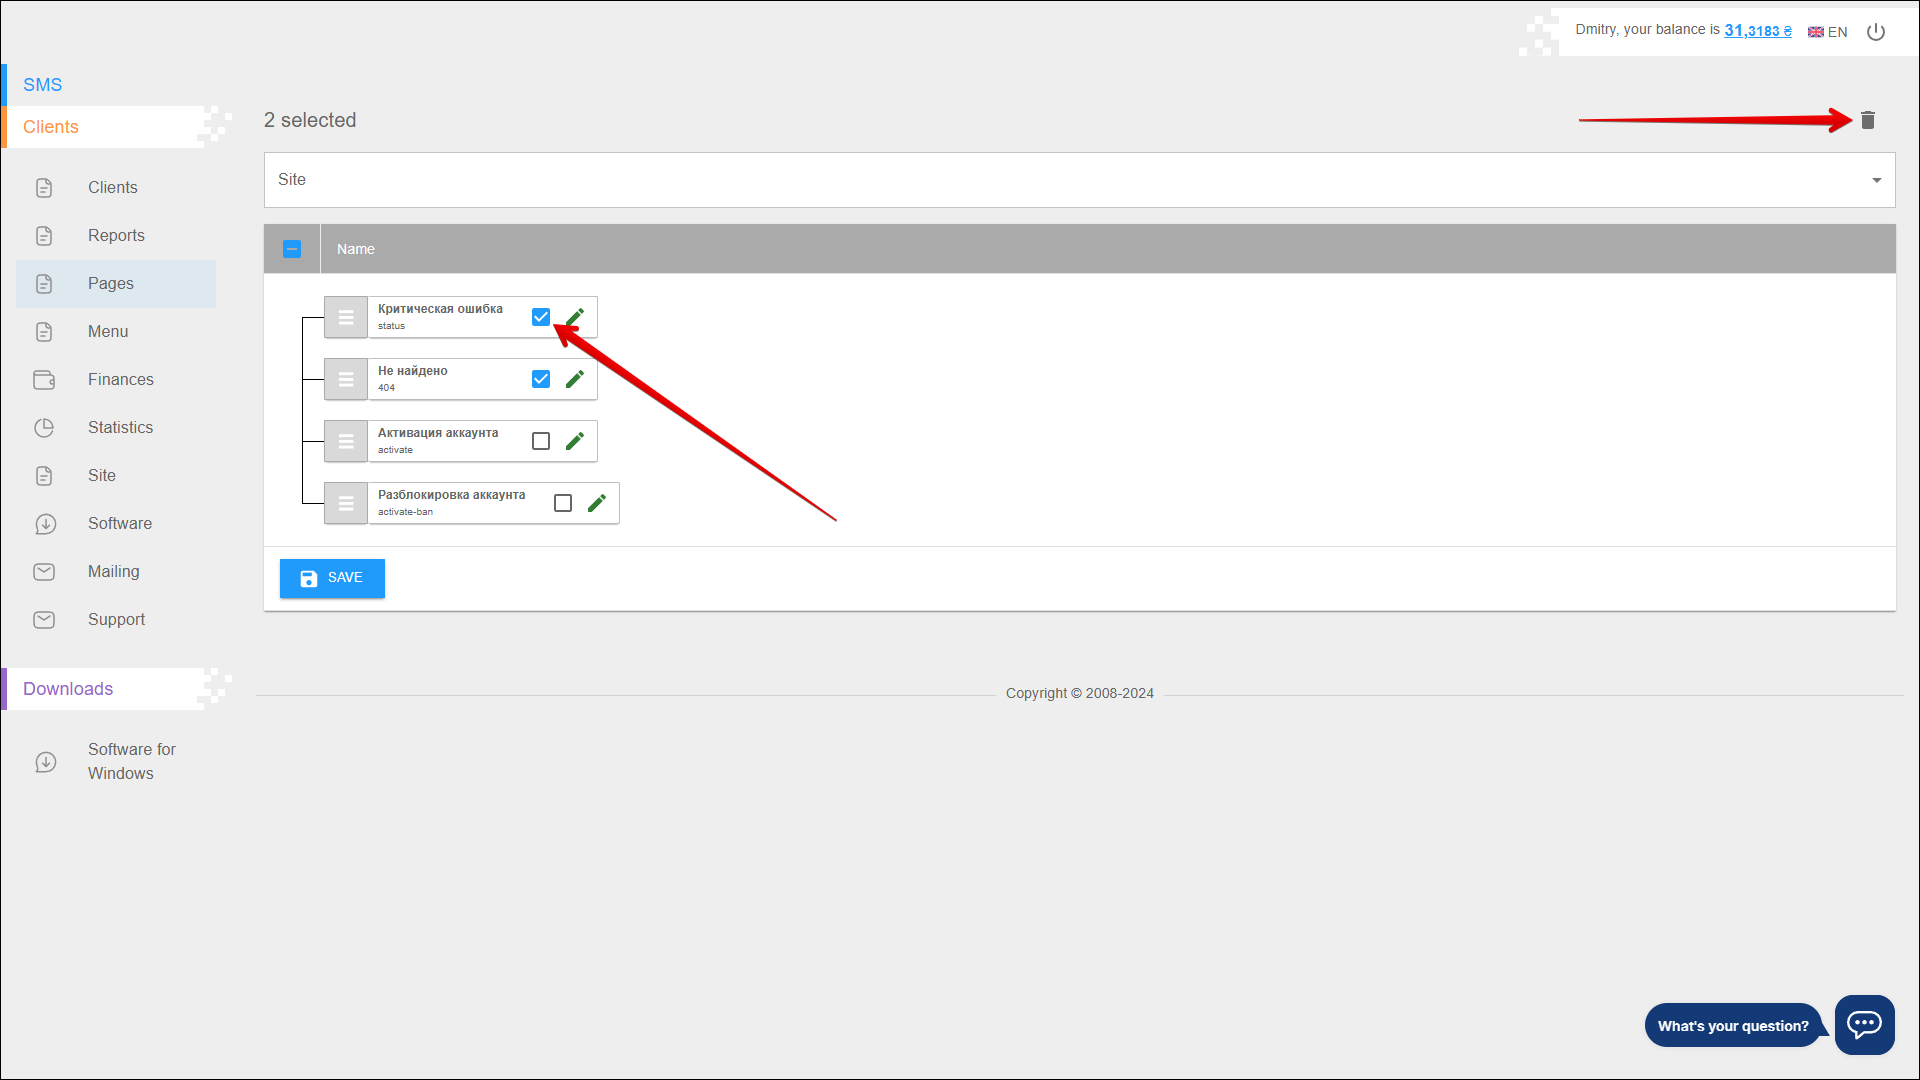Go to Finances in sidebar
This screenshot has height=1080, width=1920.
[120, 380]
